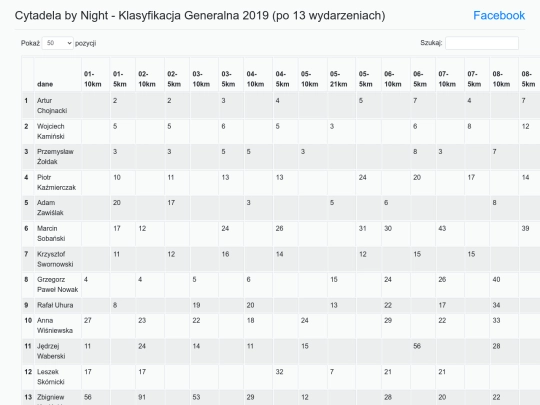Image resolution: width=540 pixels, height=405 pixels.
Task: Open the Facebook link
Action: (x=499, y=15)
